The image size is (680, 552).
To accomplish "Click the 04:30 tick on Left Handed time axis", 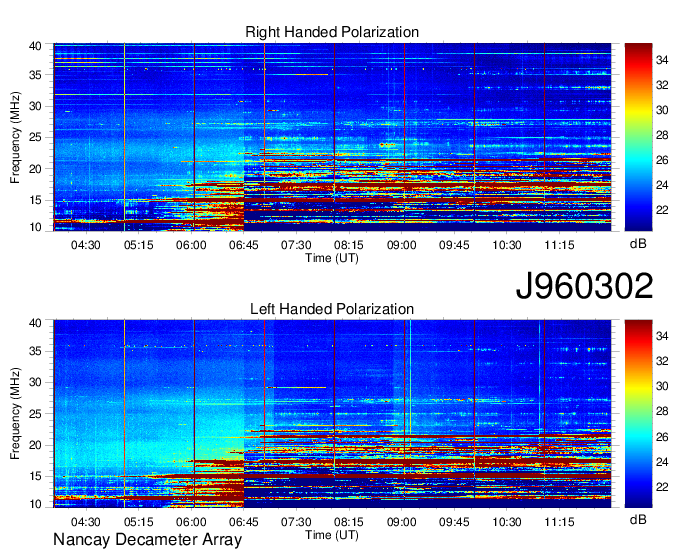I will pos(86,522).
